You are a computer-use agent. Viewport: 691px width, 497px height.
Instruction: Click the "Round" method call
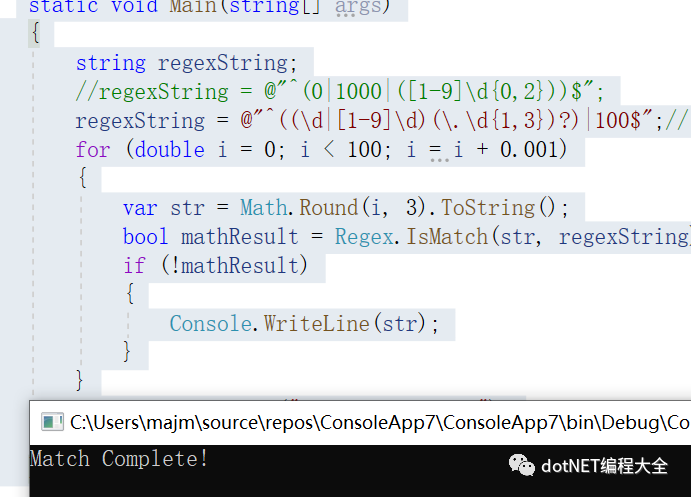pos(328,208)
